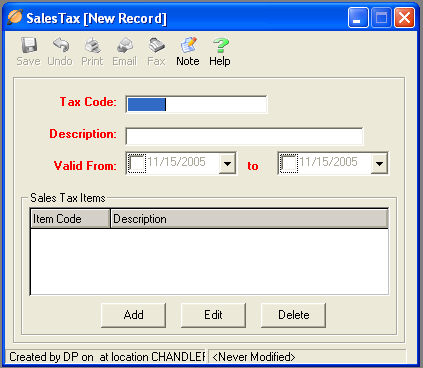Open the Valid From date dropdown arrow
423x368 pixels.
pos(227,163)
